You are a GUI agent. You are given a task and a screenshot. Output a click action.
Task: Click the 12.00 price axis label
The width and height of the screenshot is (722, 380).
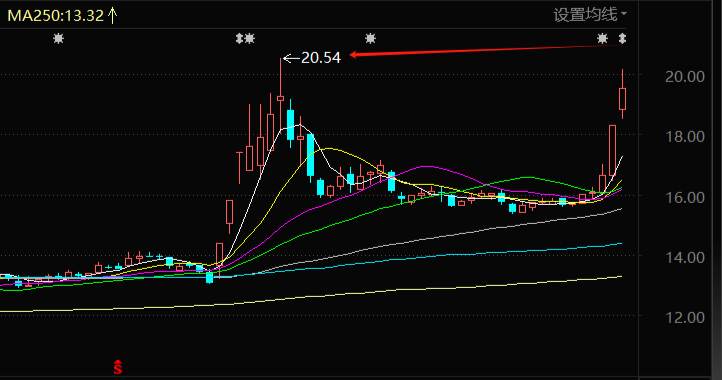click(x=685, y=317)
